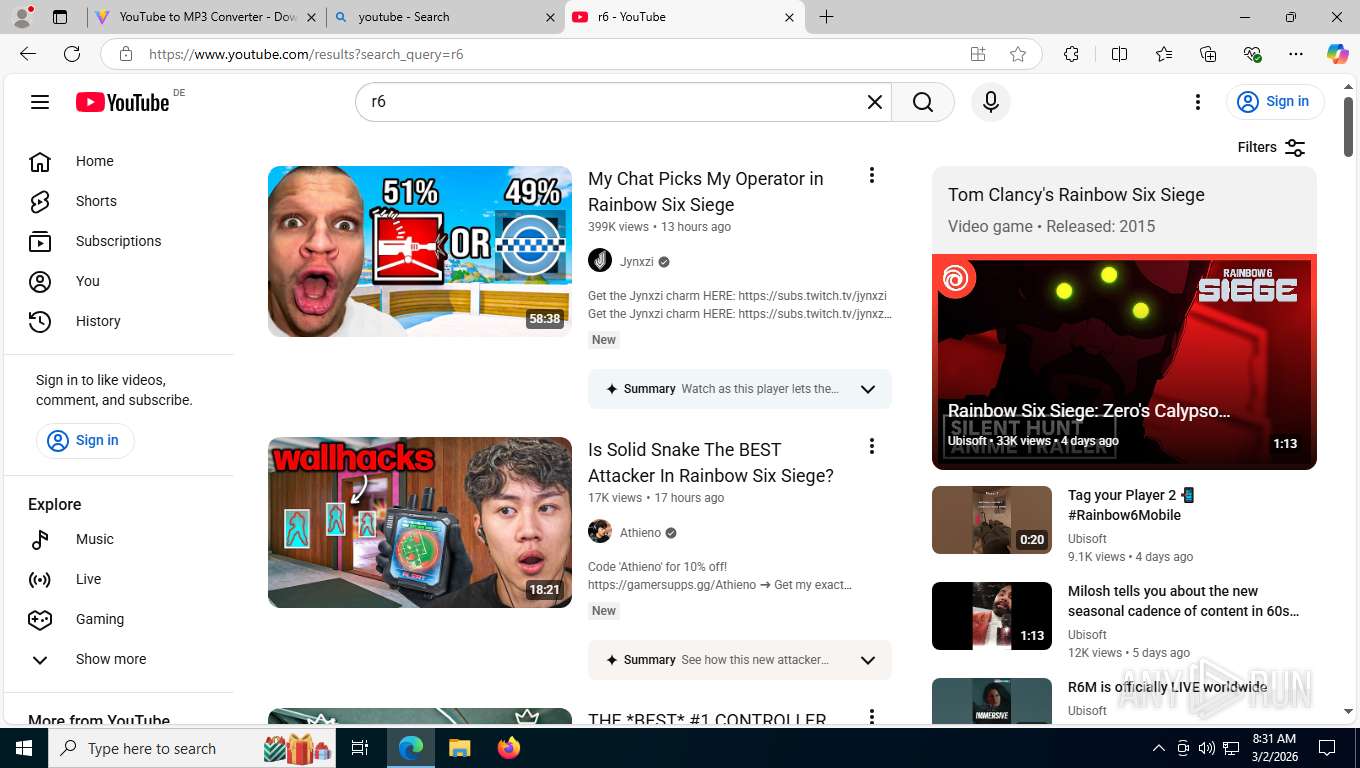Switch to YouTube to MP3 Converter tab
The image size is (1360, 768).
[205, 17]
